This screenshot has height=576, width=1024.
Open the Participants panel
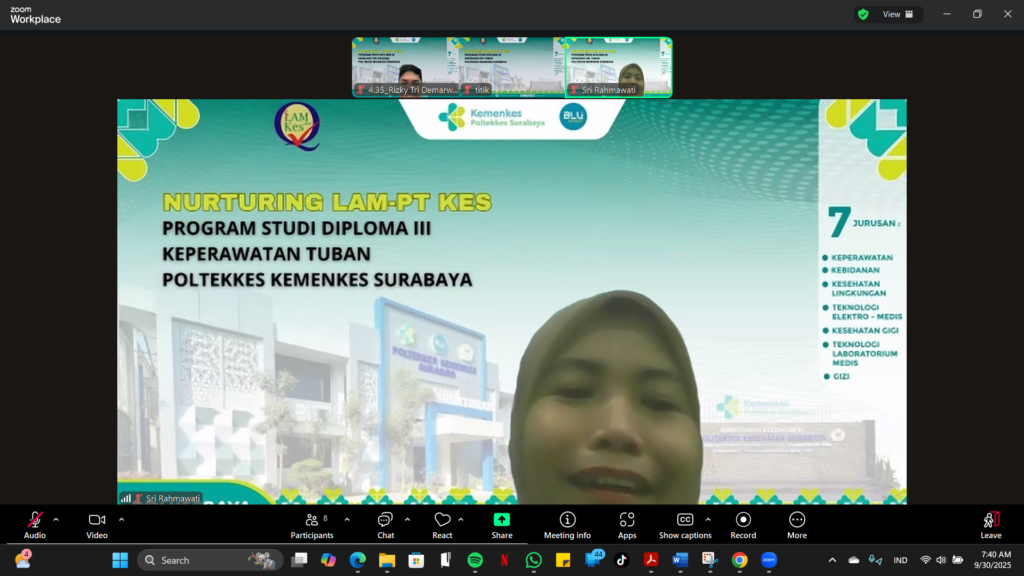pos(312,525)
